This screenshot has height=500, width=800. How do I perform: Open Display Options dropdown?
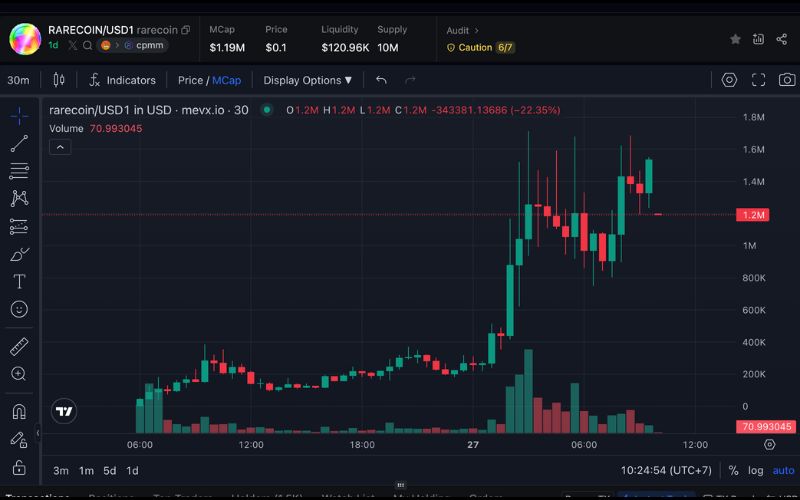click(x=307, y=80)
